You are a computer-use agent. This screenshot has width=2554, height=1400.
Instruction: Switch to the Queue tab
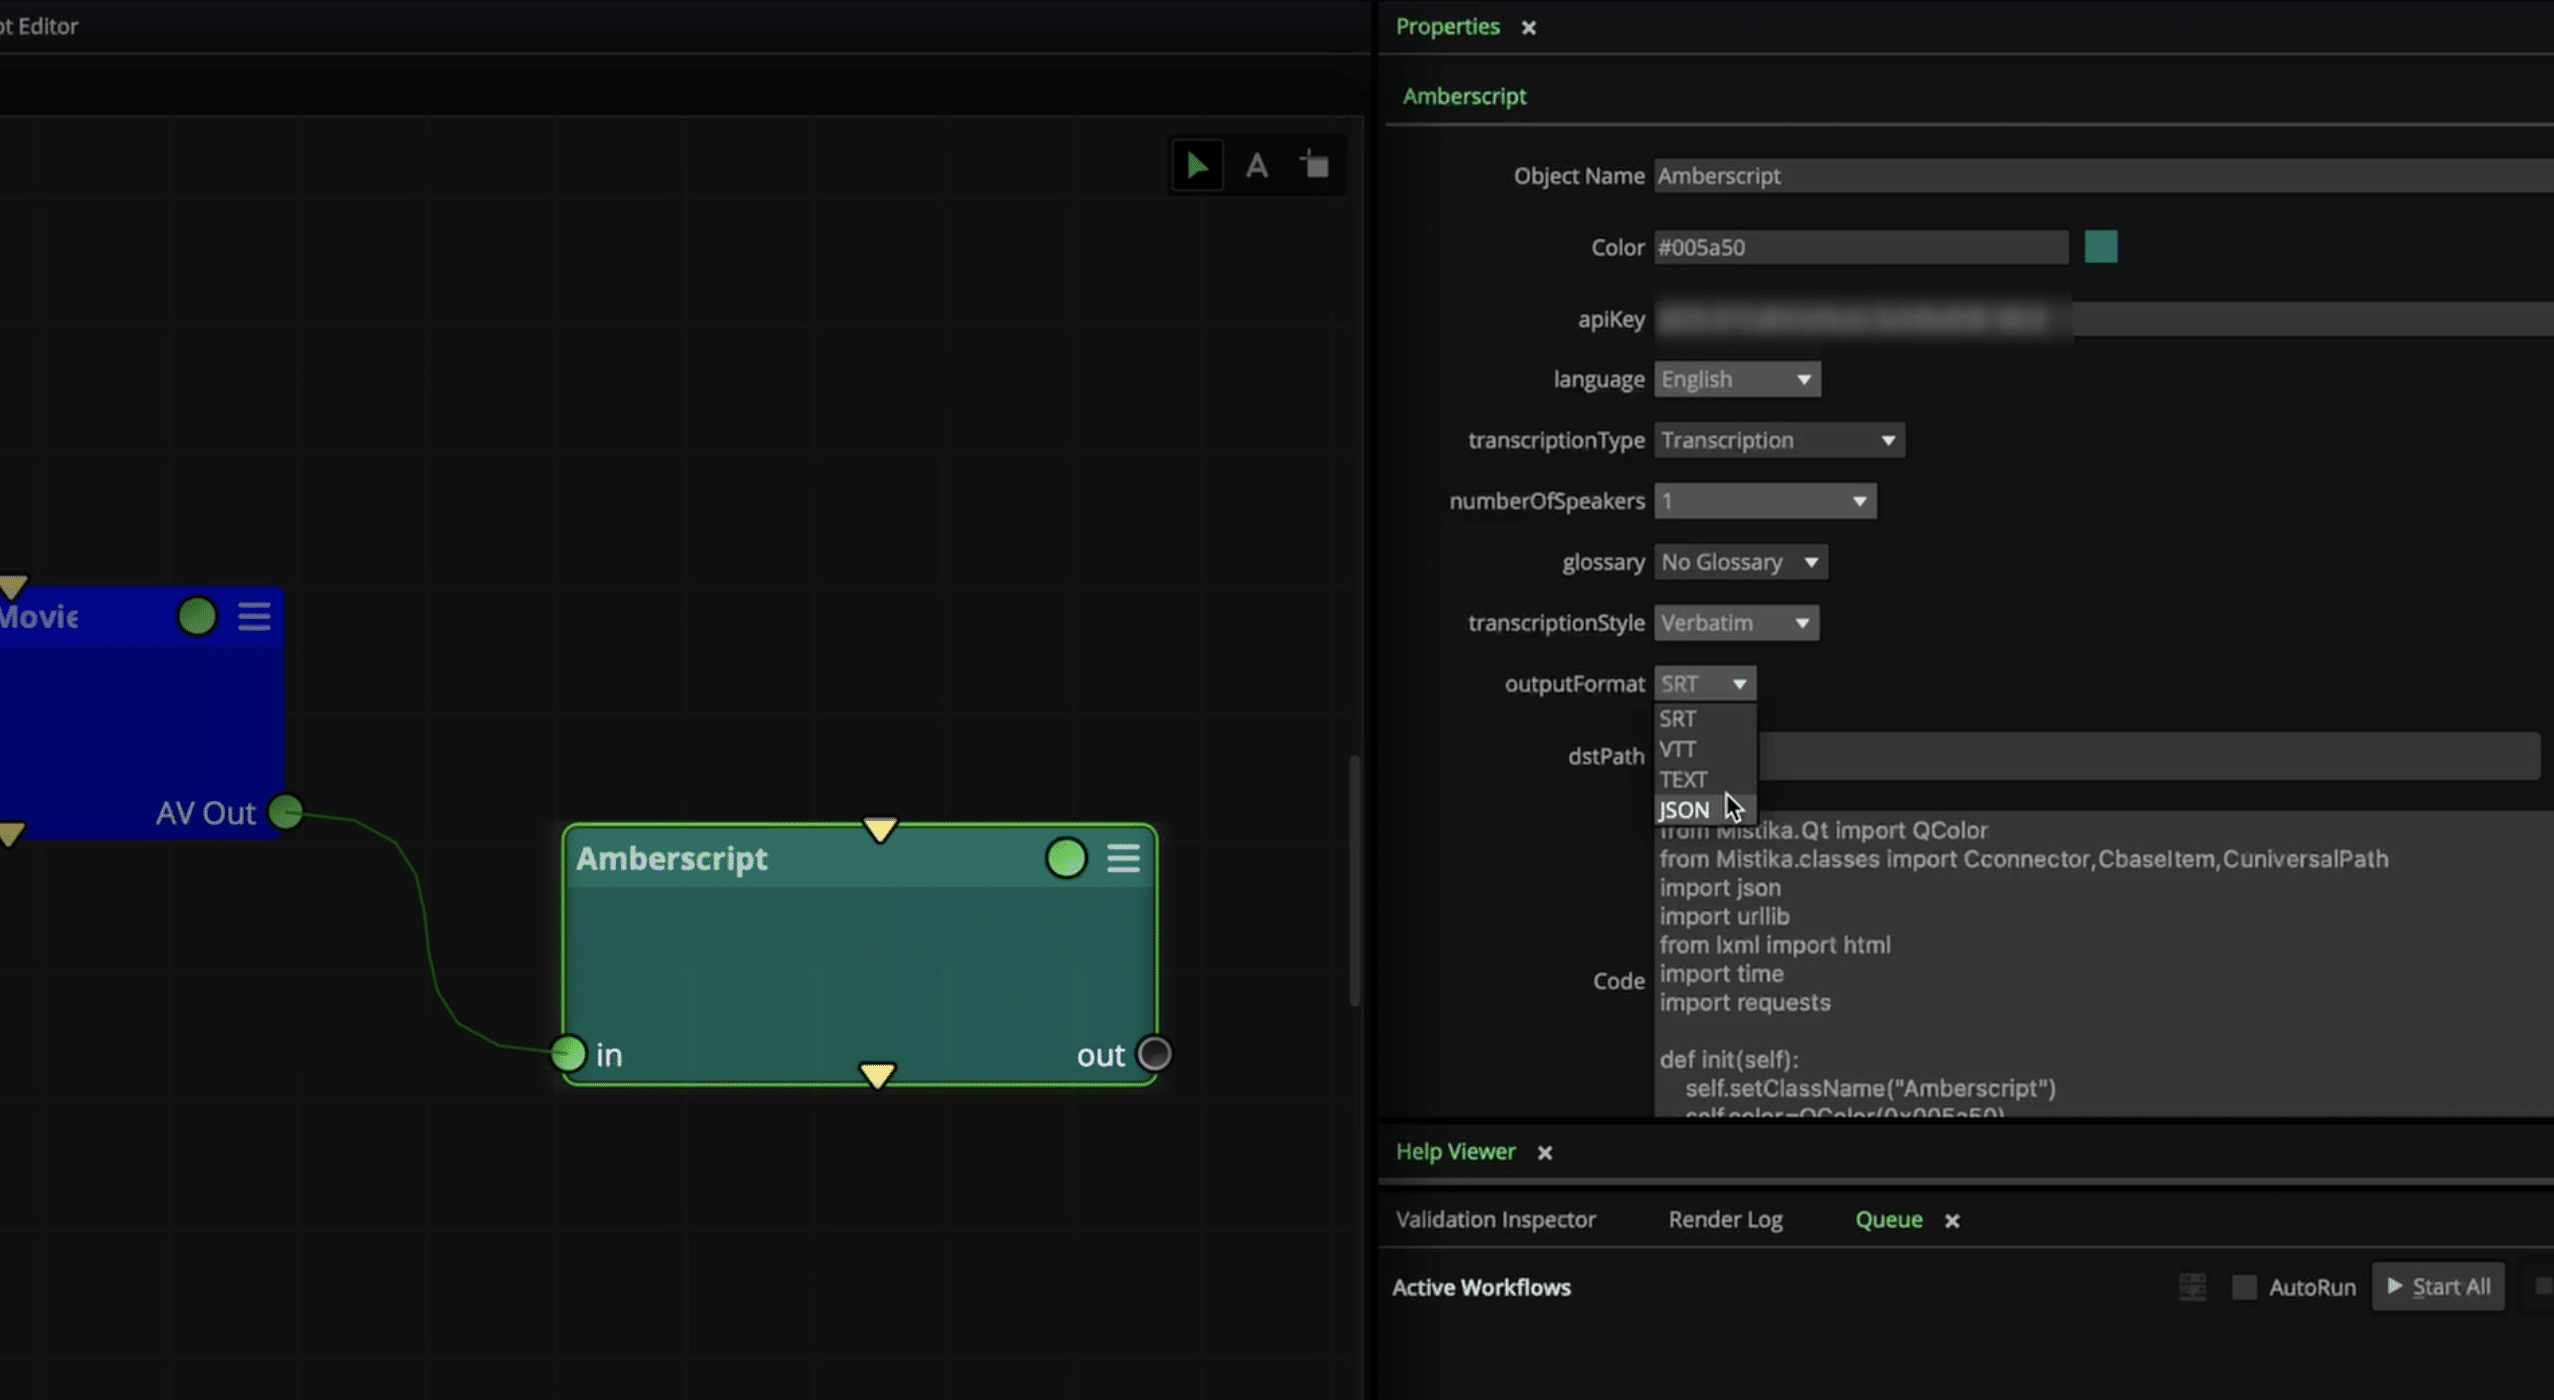click(1888, 1220)
